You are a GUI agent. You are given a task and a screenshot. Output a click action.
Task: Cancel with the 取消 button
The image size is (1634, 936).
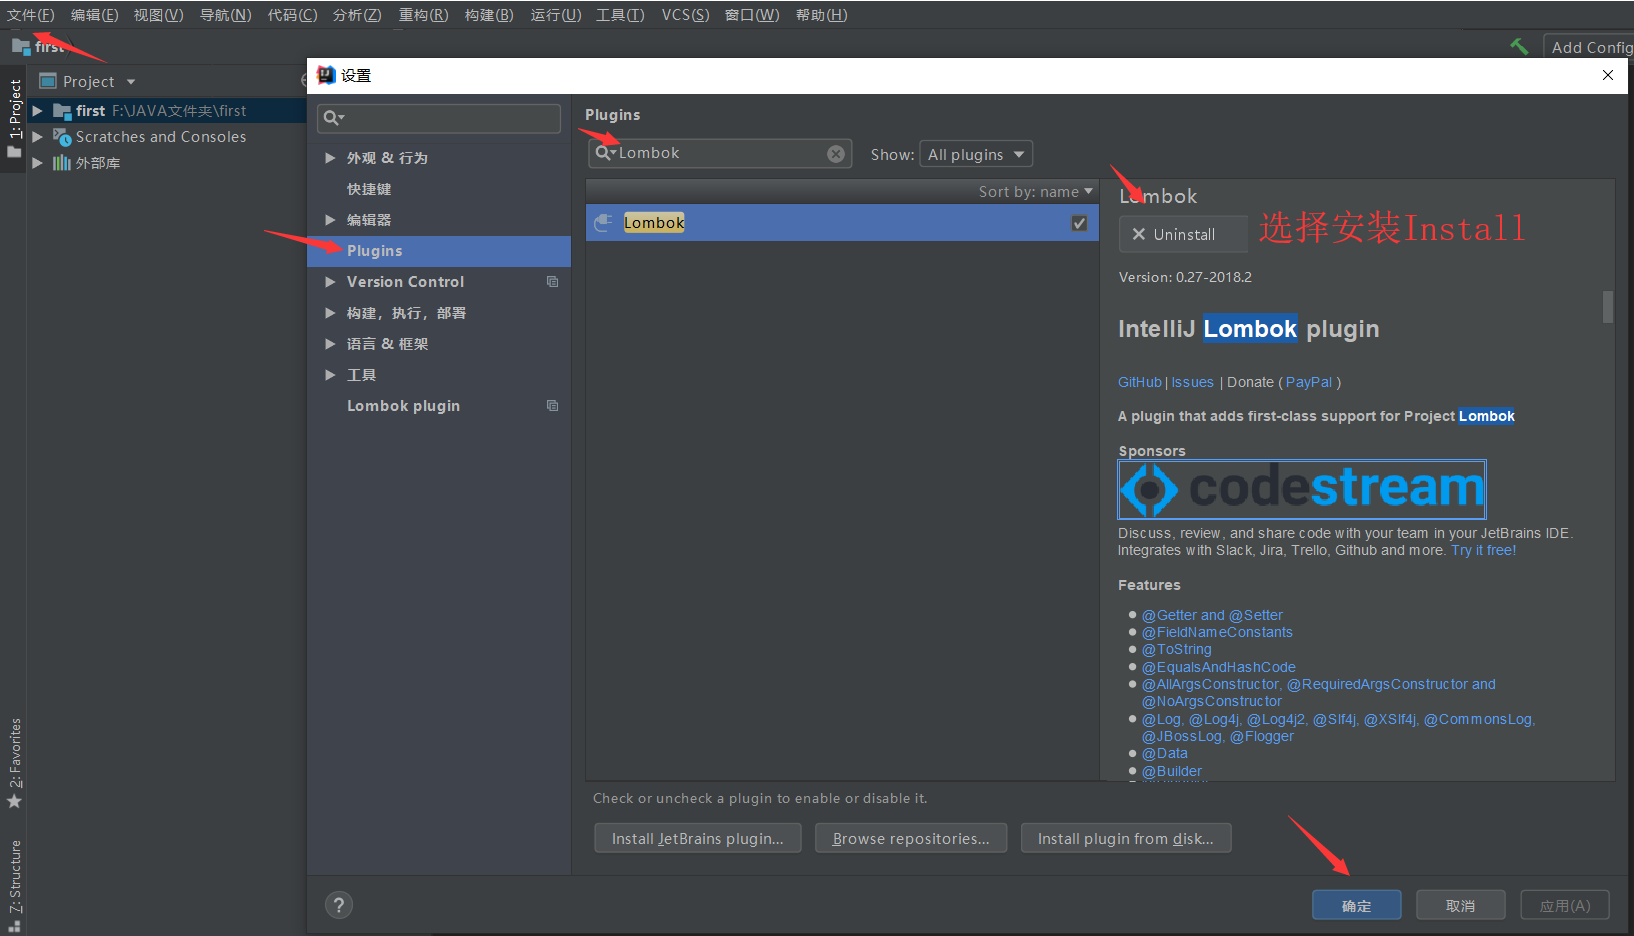[1461, 905]
